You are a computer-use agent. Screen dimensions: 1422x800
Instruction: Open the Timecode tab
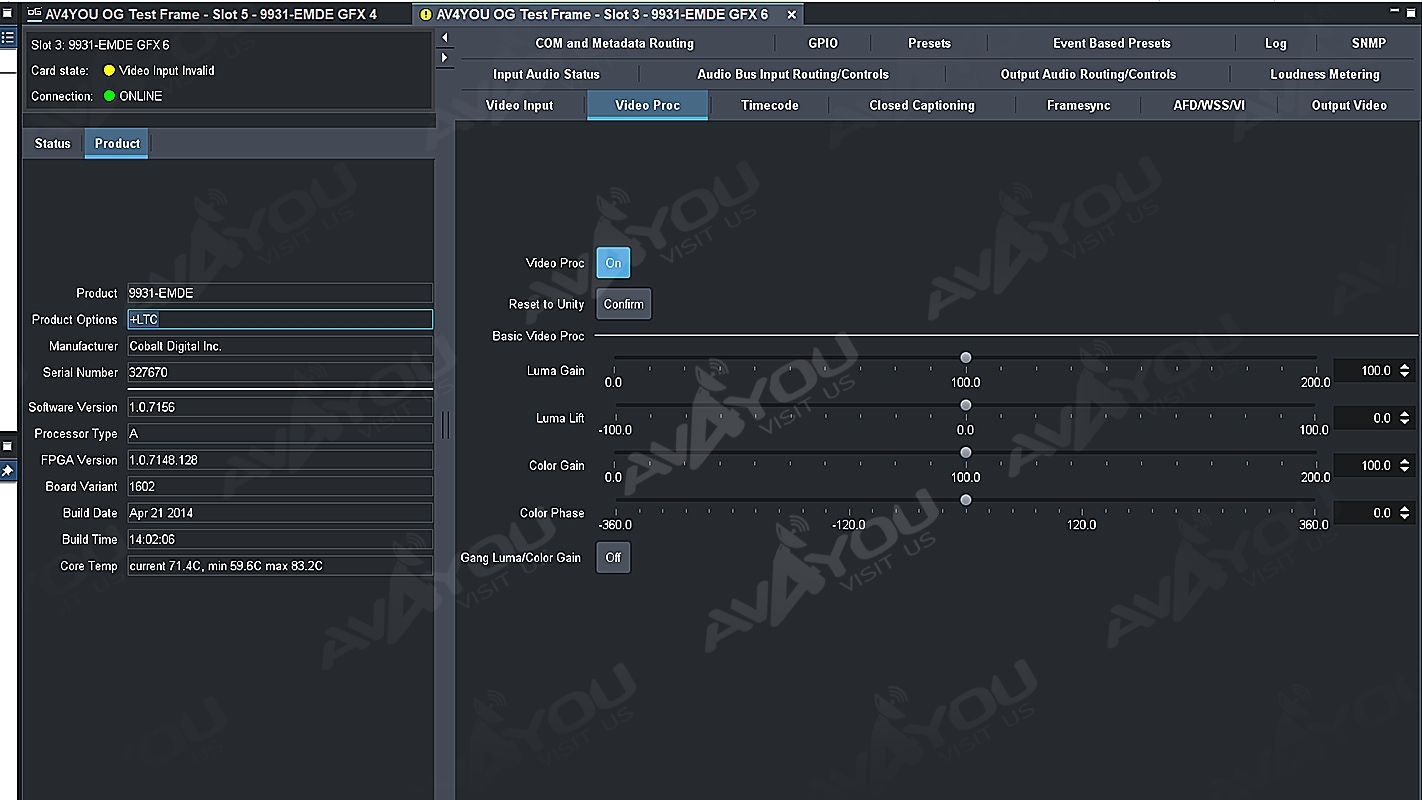[x=769, y=105]
